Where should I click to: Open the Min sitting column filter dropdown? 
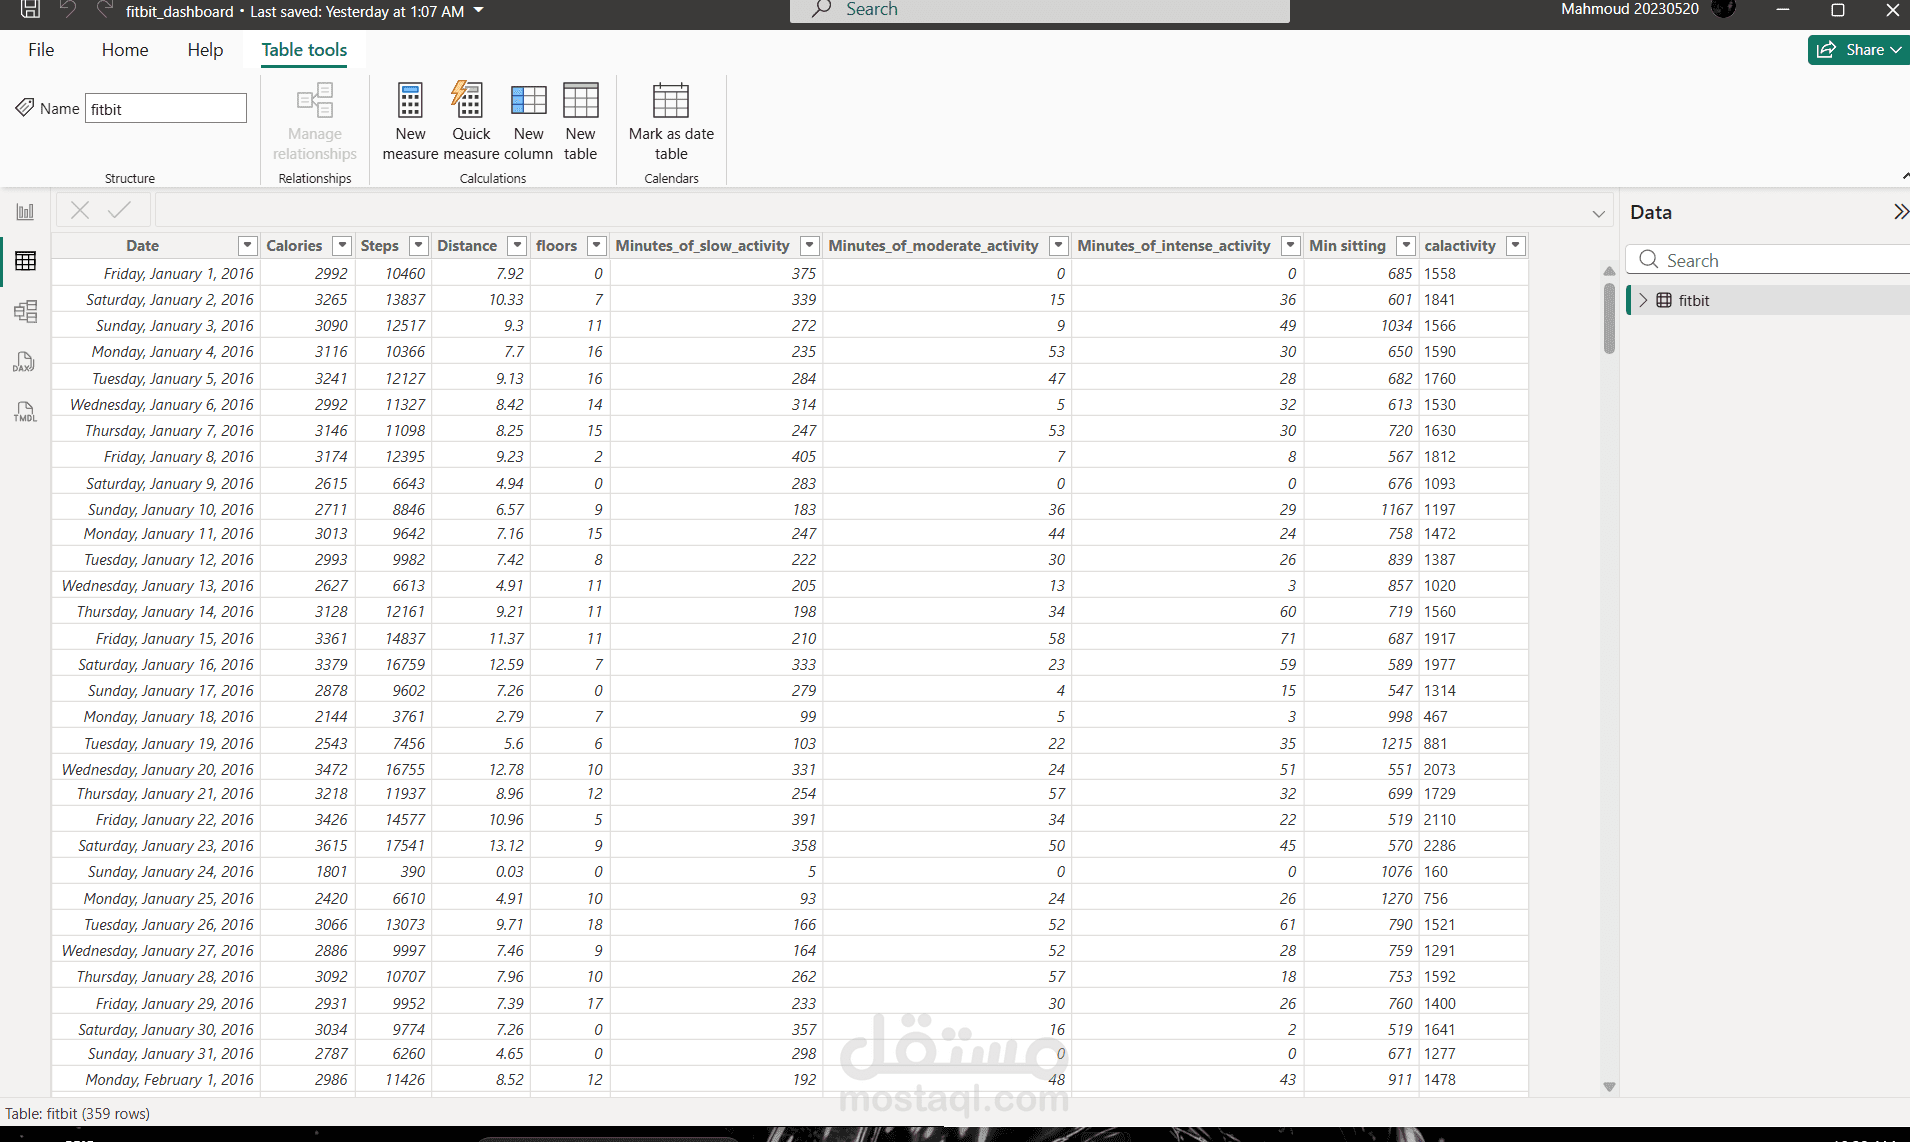pos(1406,246)
